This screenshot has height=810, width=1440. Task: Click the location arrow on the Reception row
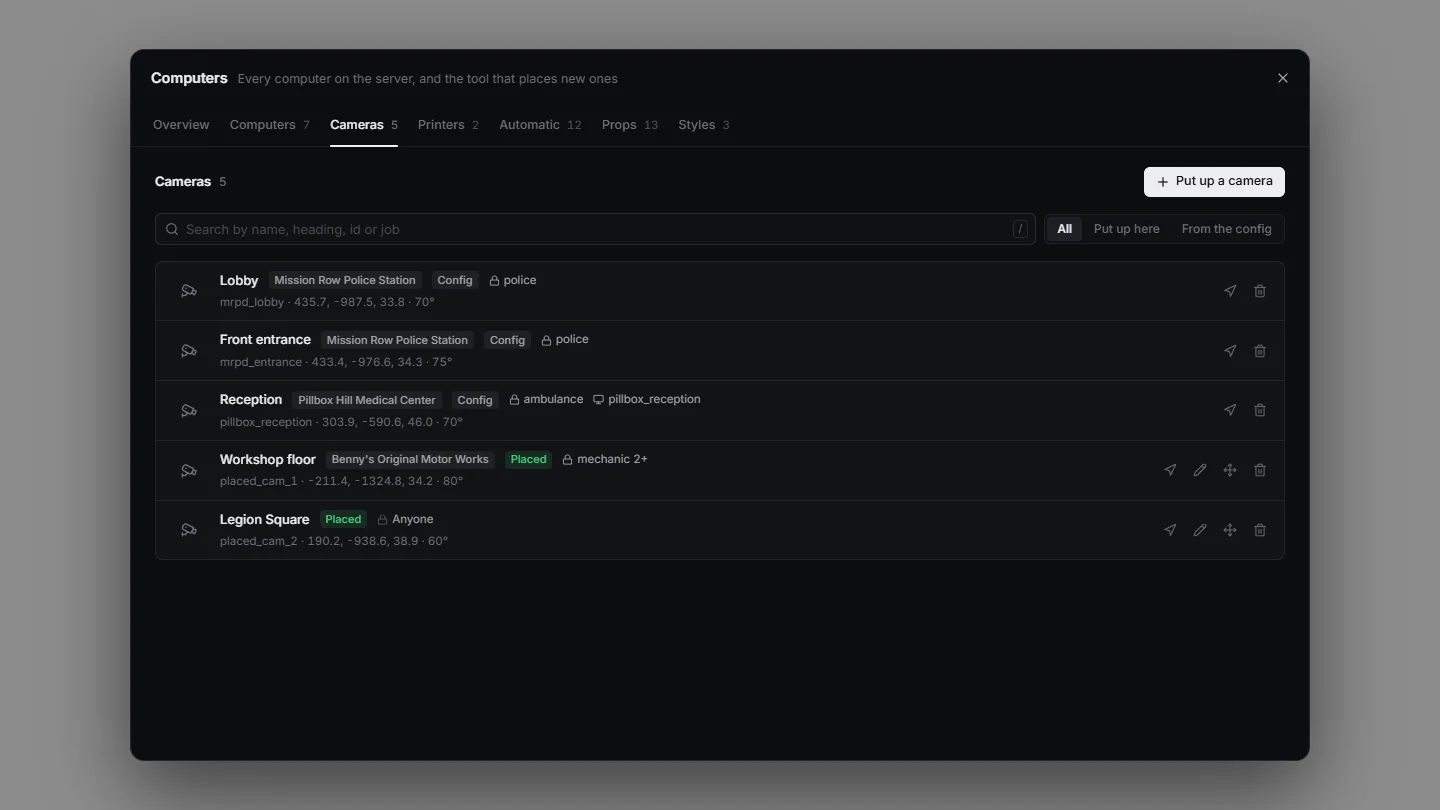[x=1230, y=410]
